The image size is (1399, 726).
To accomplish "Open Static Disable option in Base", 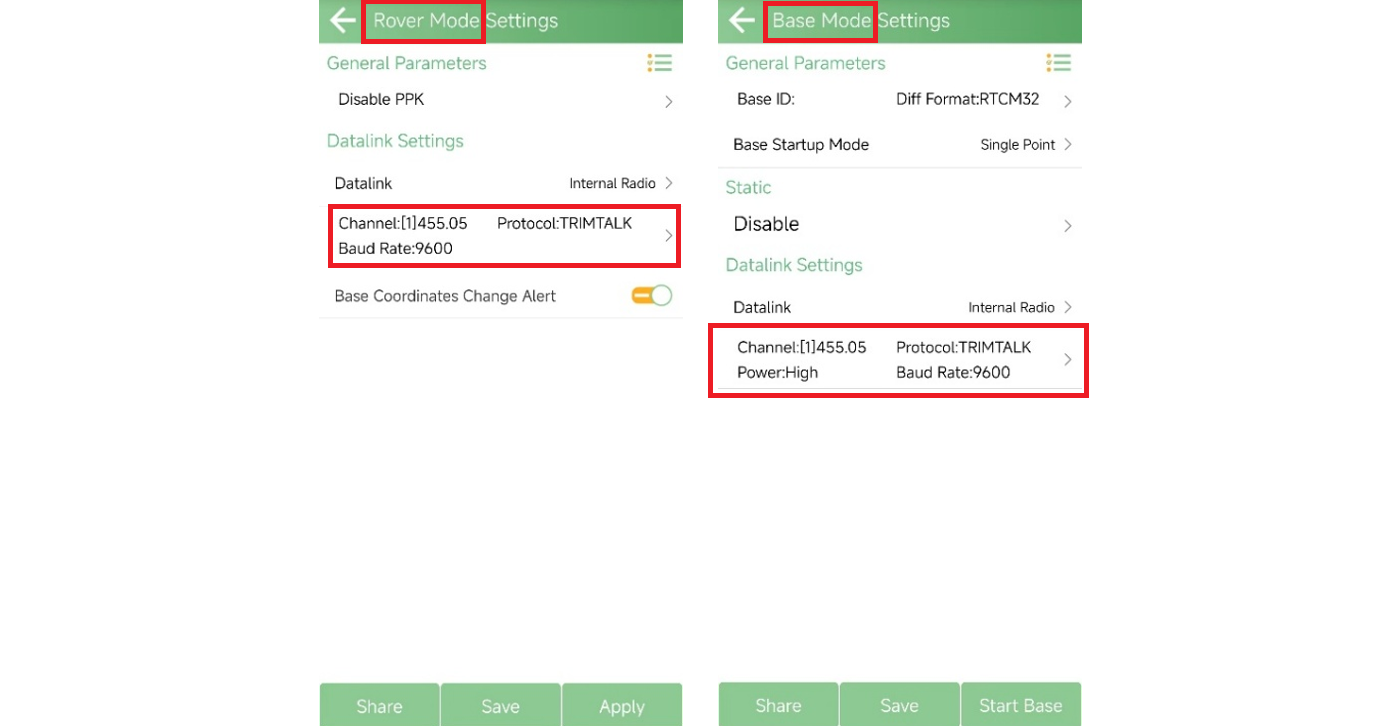I will coord(900,225).
